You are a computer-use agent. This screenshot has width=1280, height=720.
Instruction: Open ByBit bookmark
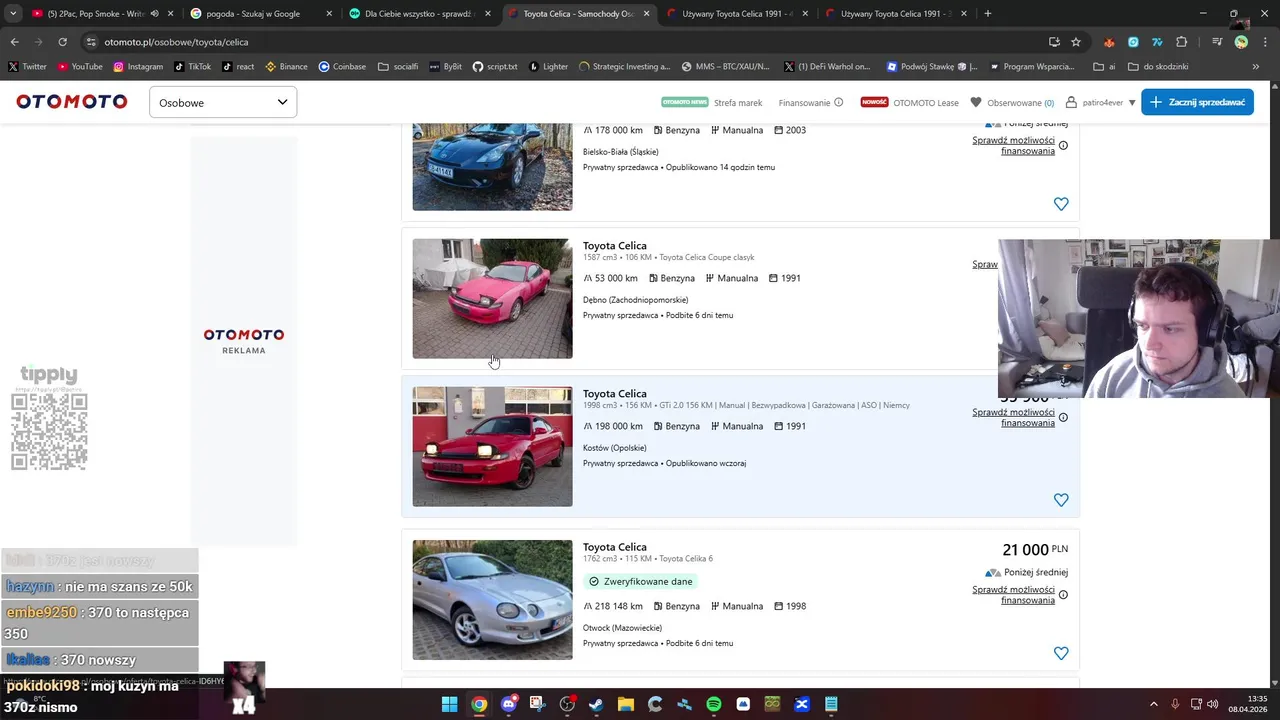coord(446,67)
